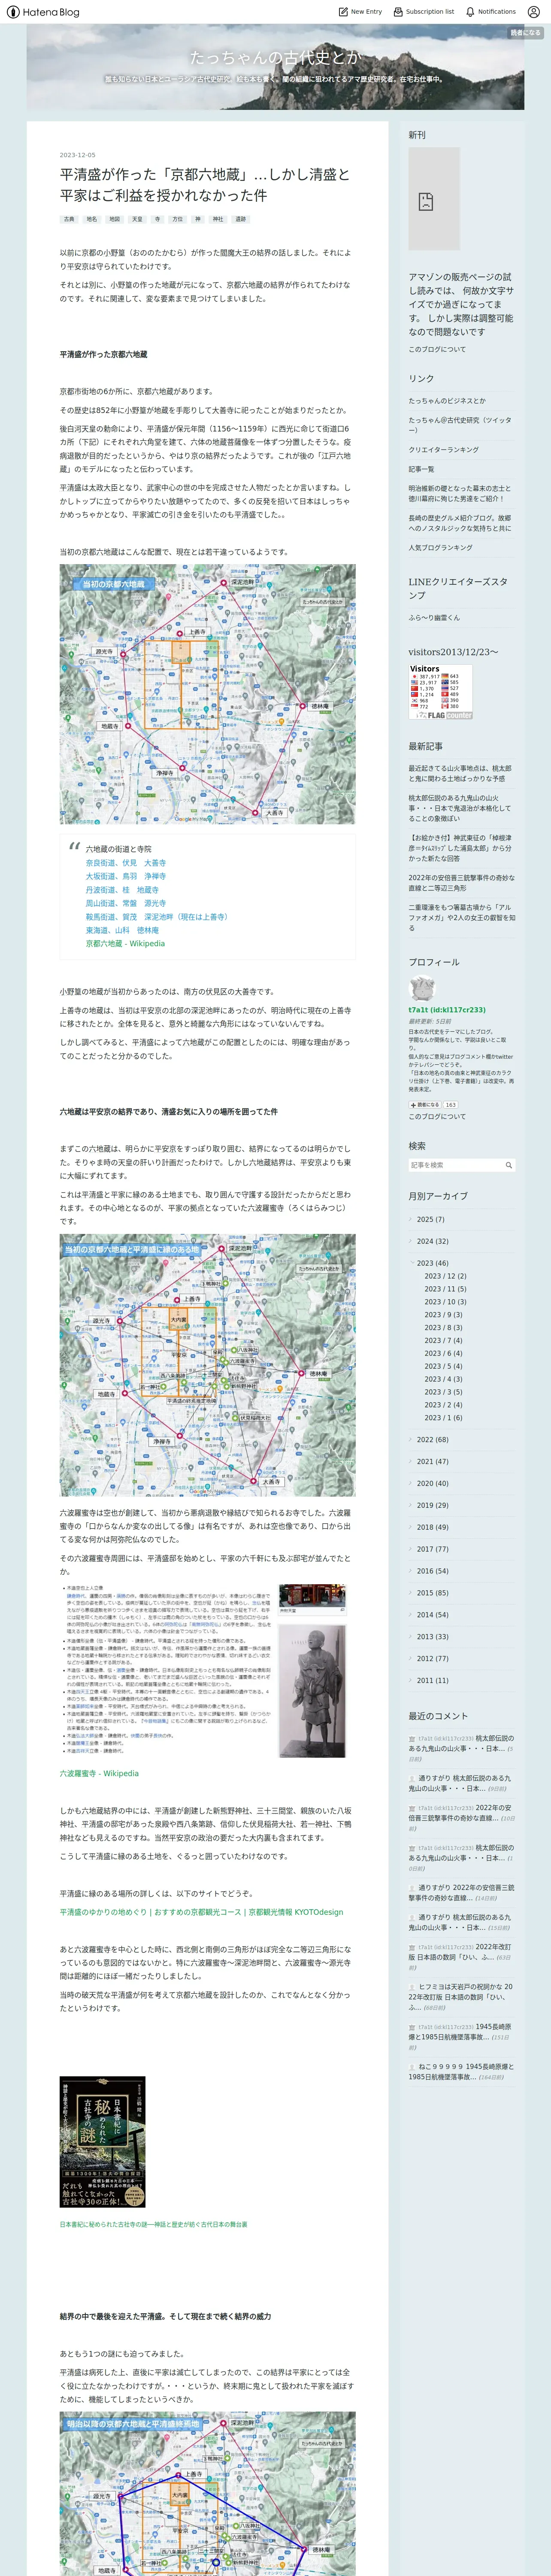This screenshot has width=551, height=2576.
Task: Open sidebar link たっちゃんのビジネスとか
Action: click(x=447, y=400)
